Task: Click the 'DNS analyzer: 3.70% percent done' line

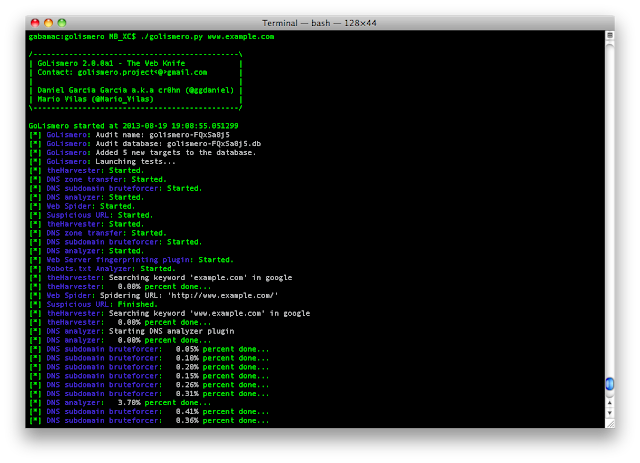Action: (x=120, y=403)
